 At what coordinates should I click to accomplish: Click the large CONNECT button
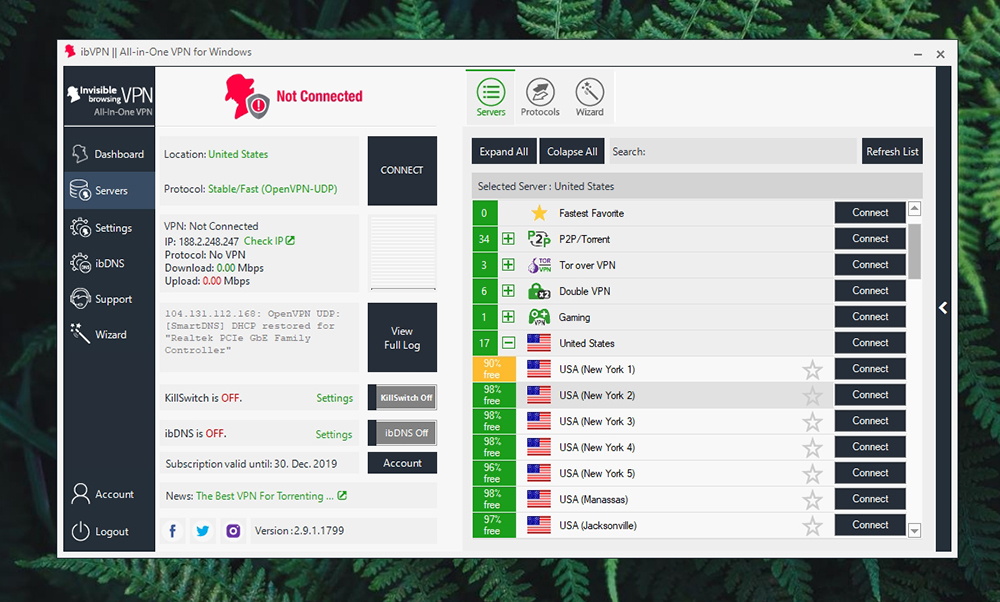click(402, 170)
